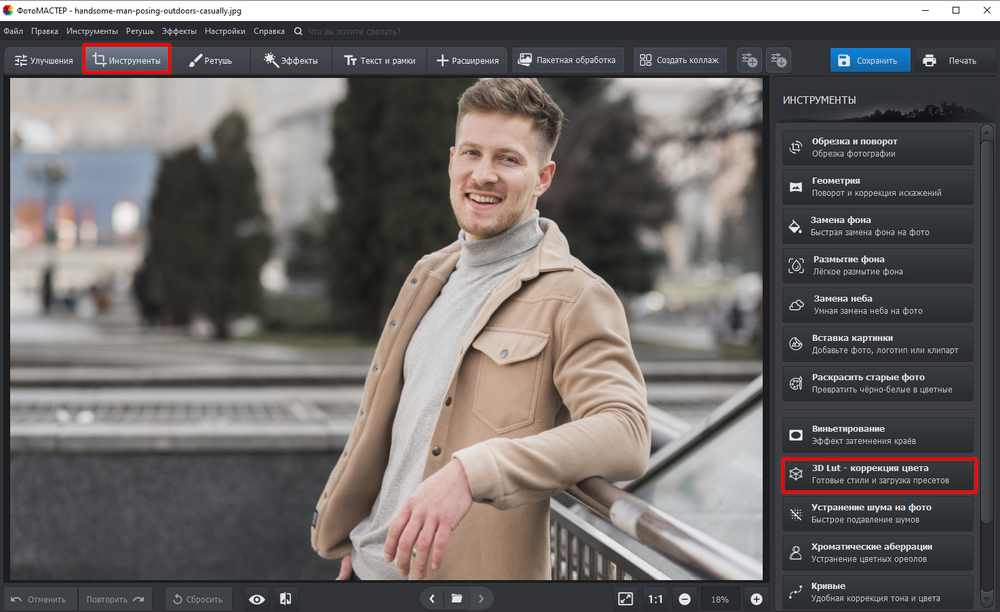Select 3D Lut коррекция цвета
The height and width of the screenshot is (612, 1000).
coord(878,474)
